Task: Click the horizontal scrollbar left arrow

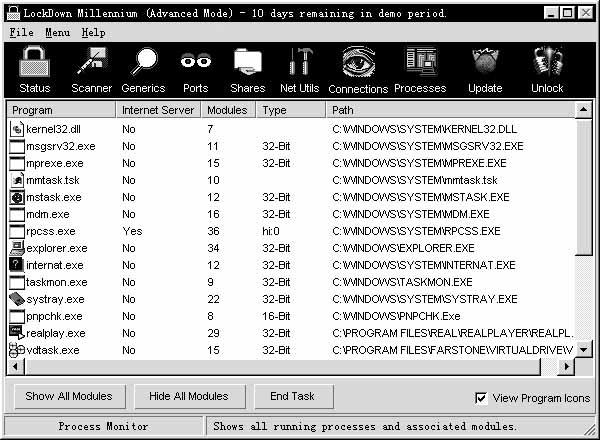Action: [x=15, y=367]
